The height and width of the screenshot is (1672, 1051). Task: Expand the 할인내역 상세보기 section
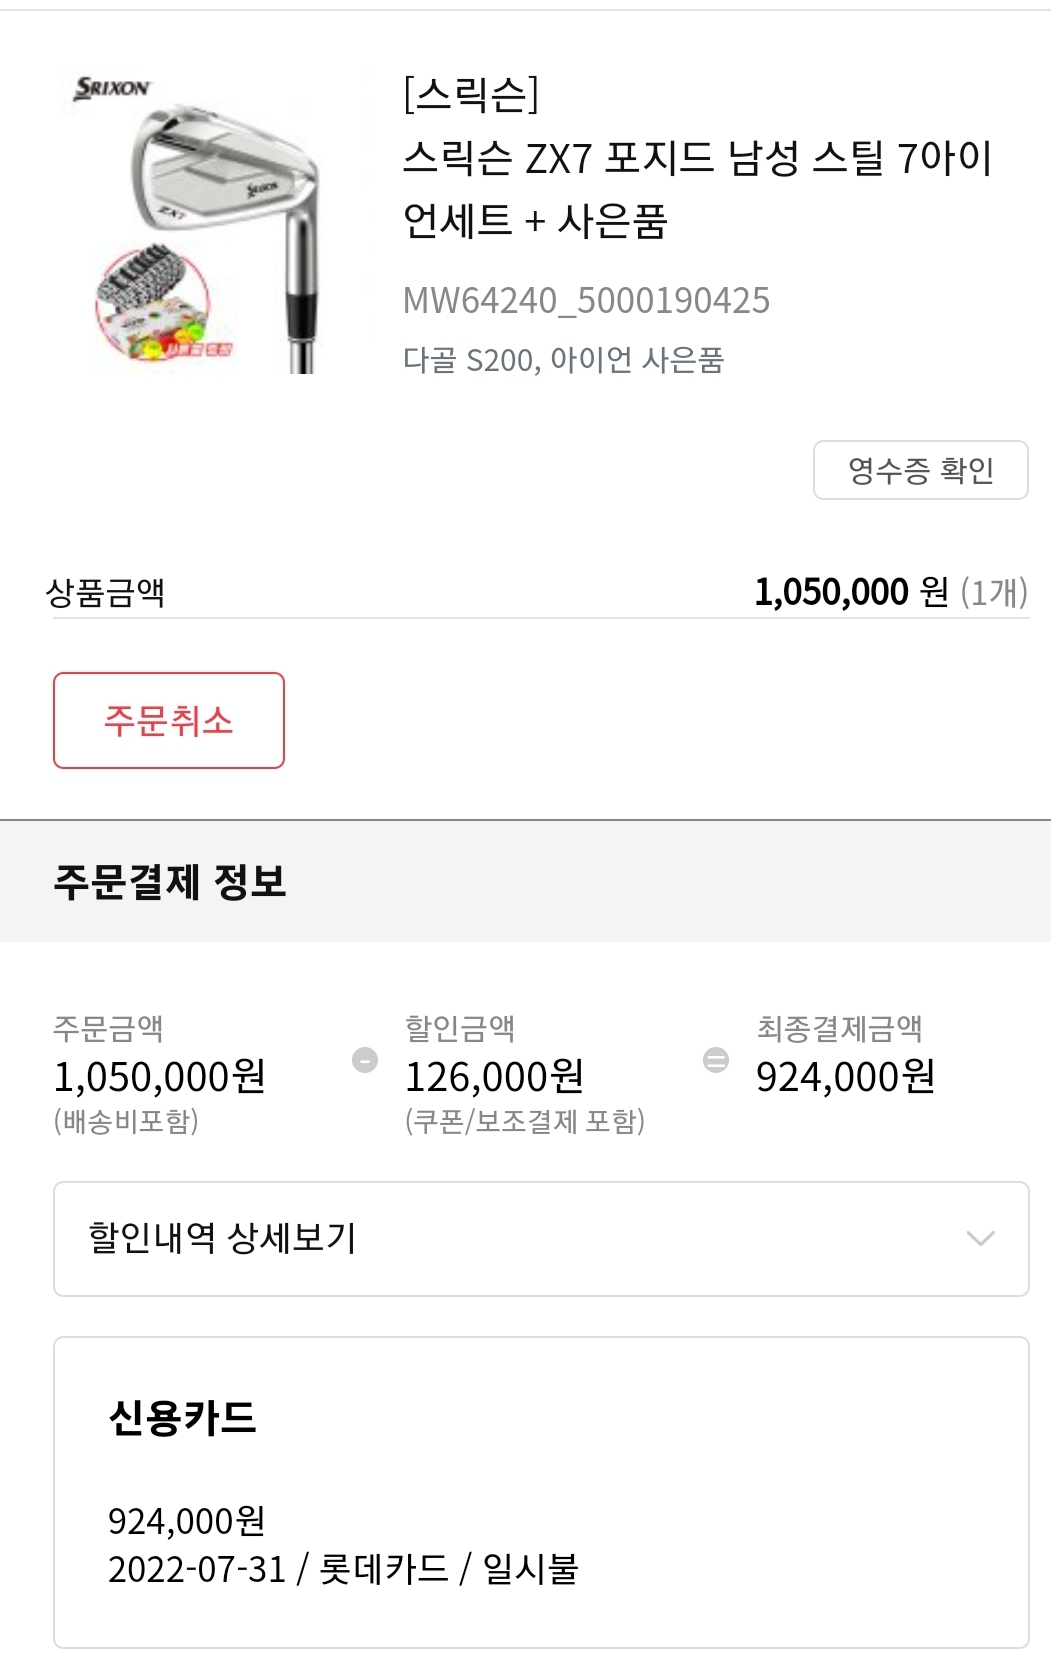pos(222,1238)
